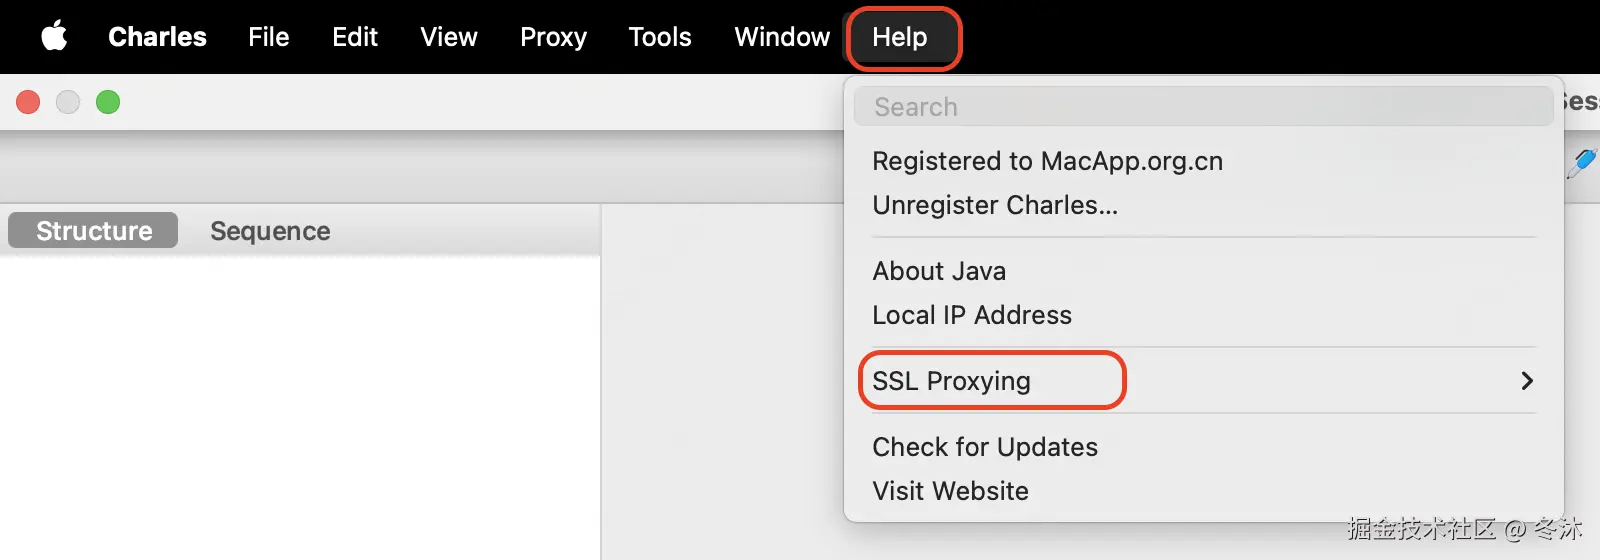
Task: Open the Apple menu
Action: [x=54, y=37]
